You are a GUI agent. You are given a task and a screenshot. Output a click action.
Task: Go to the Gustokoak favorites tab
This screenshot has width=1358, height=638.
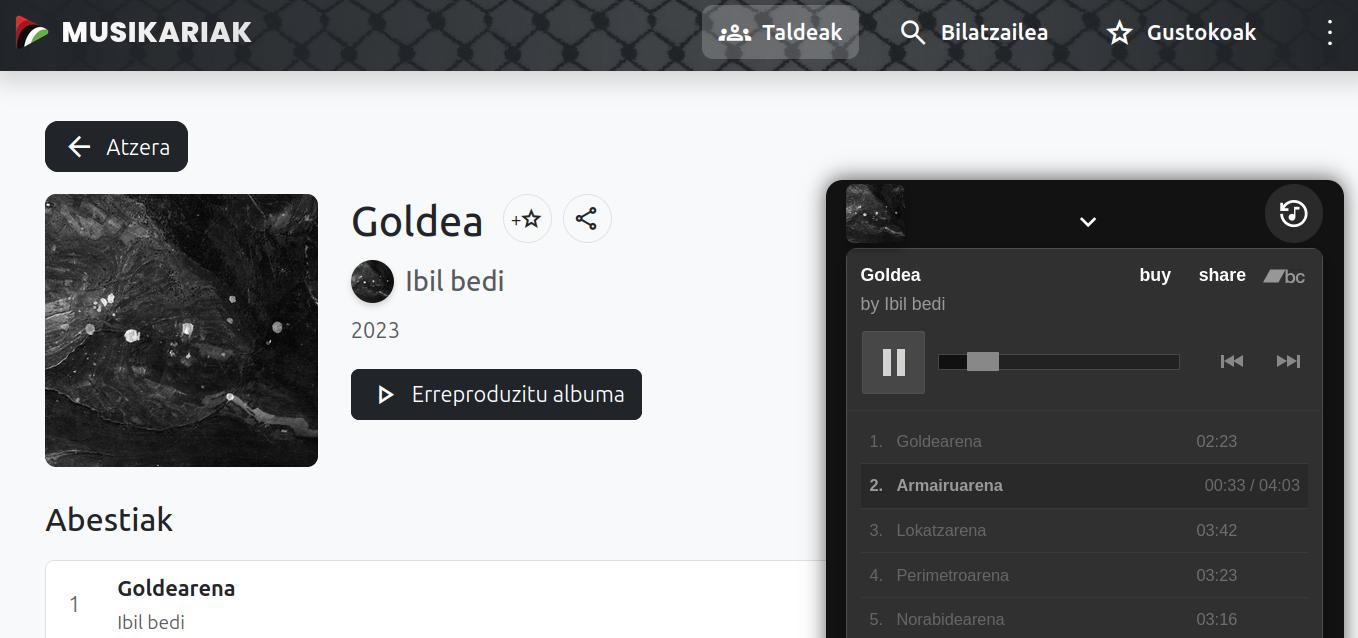(1181, 32)
